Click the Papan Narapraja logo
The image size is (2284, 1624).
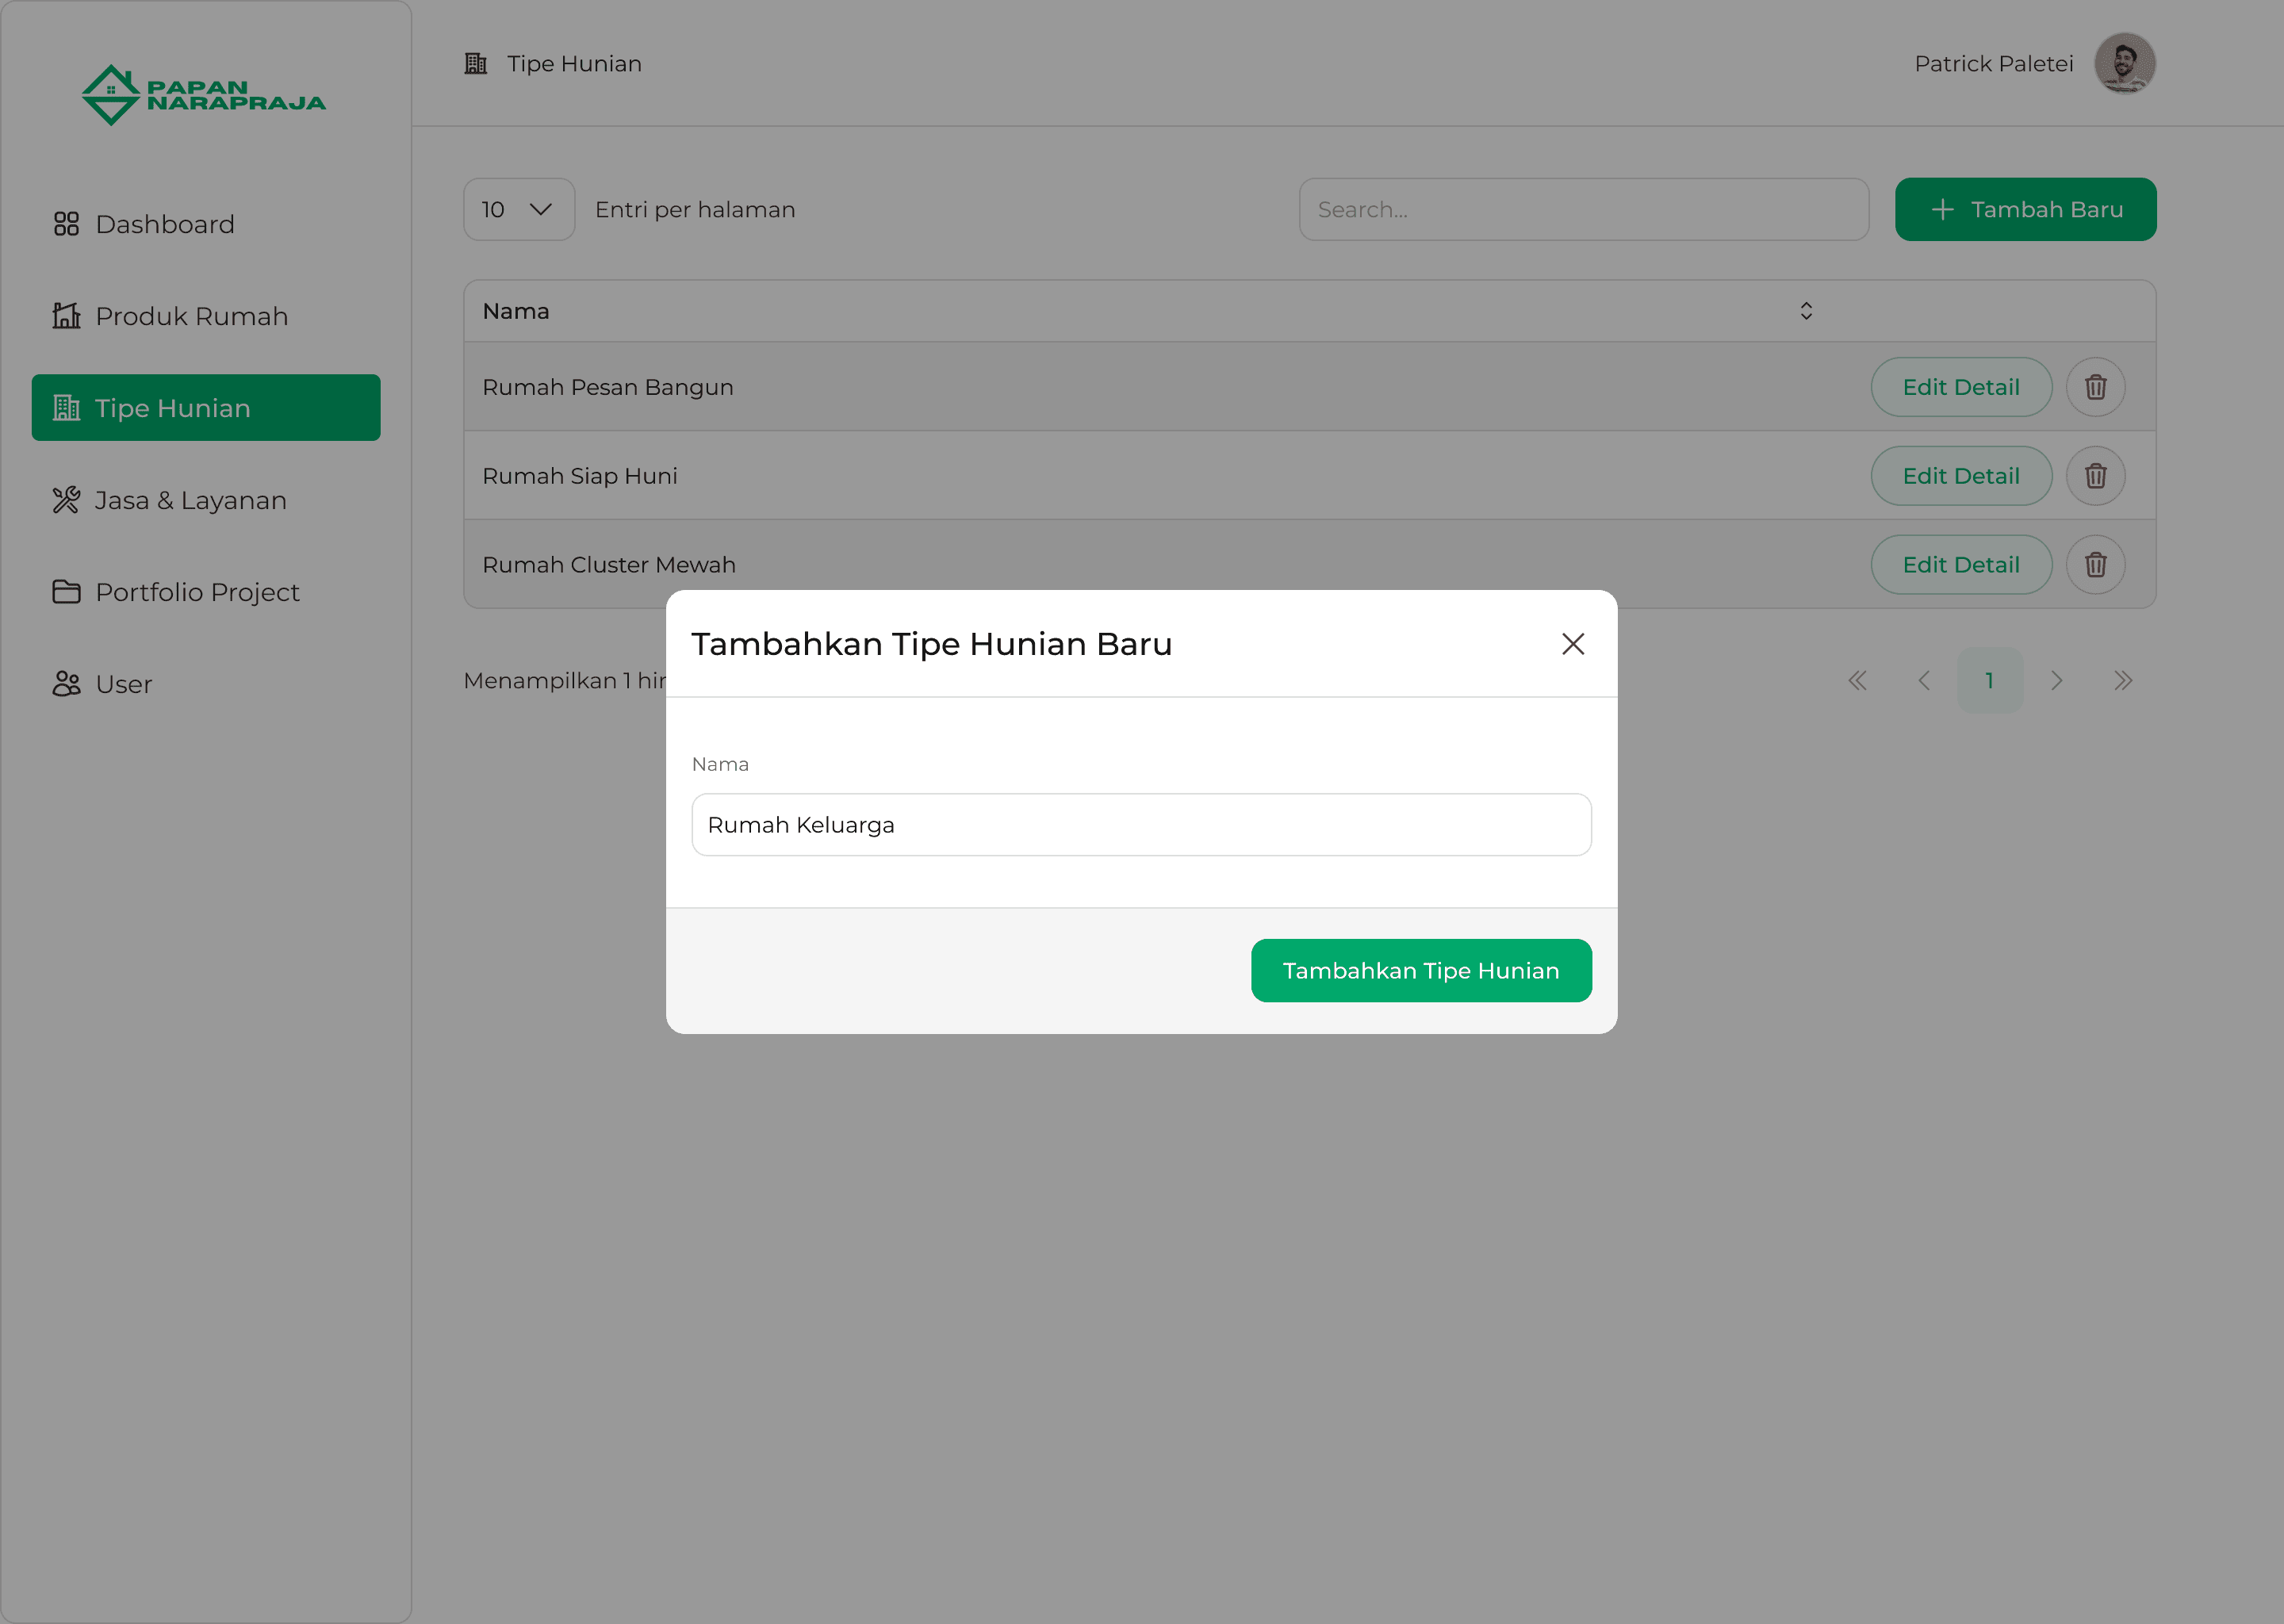click(204, 95)
